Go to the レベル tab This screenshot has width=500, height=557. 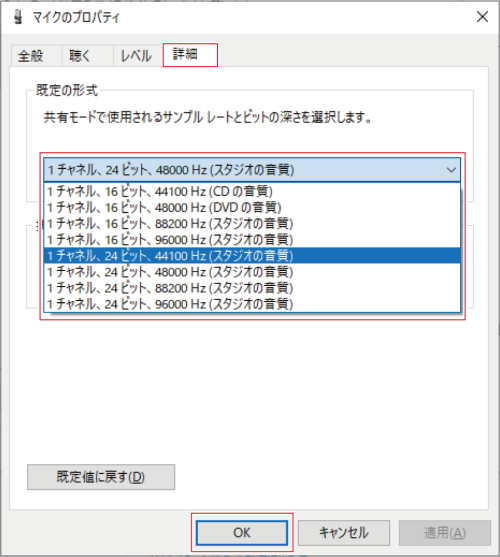[136, 56]
